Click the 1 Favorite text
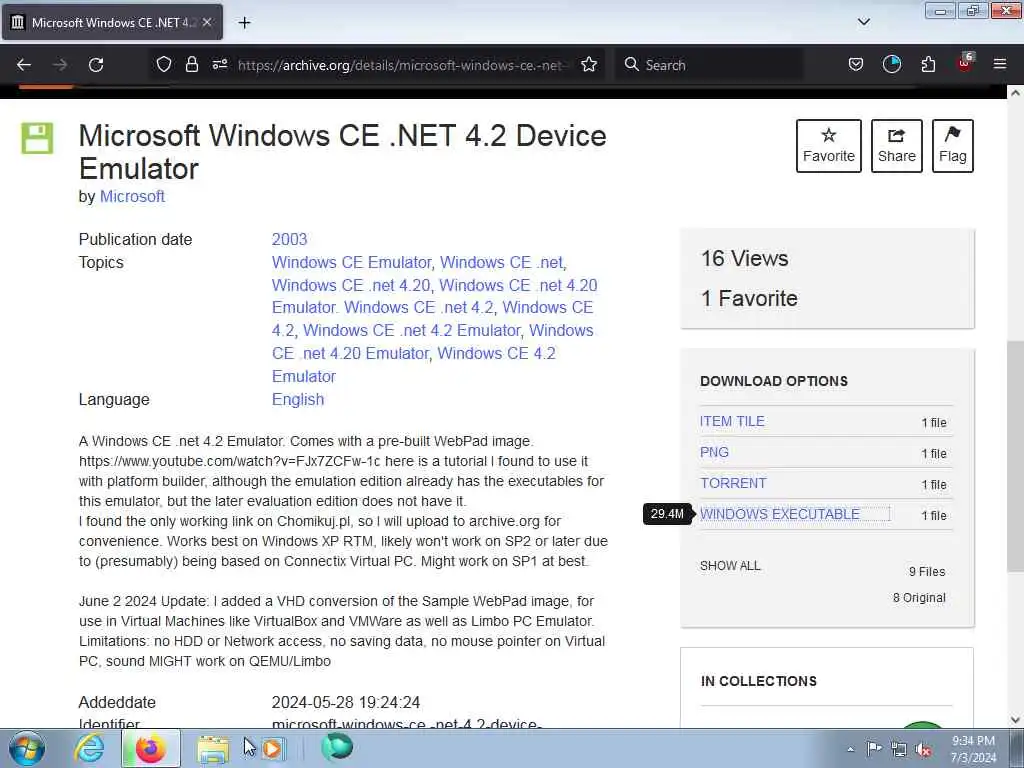This screenshot has height=768, width=1024. click(x=749, y=298)
